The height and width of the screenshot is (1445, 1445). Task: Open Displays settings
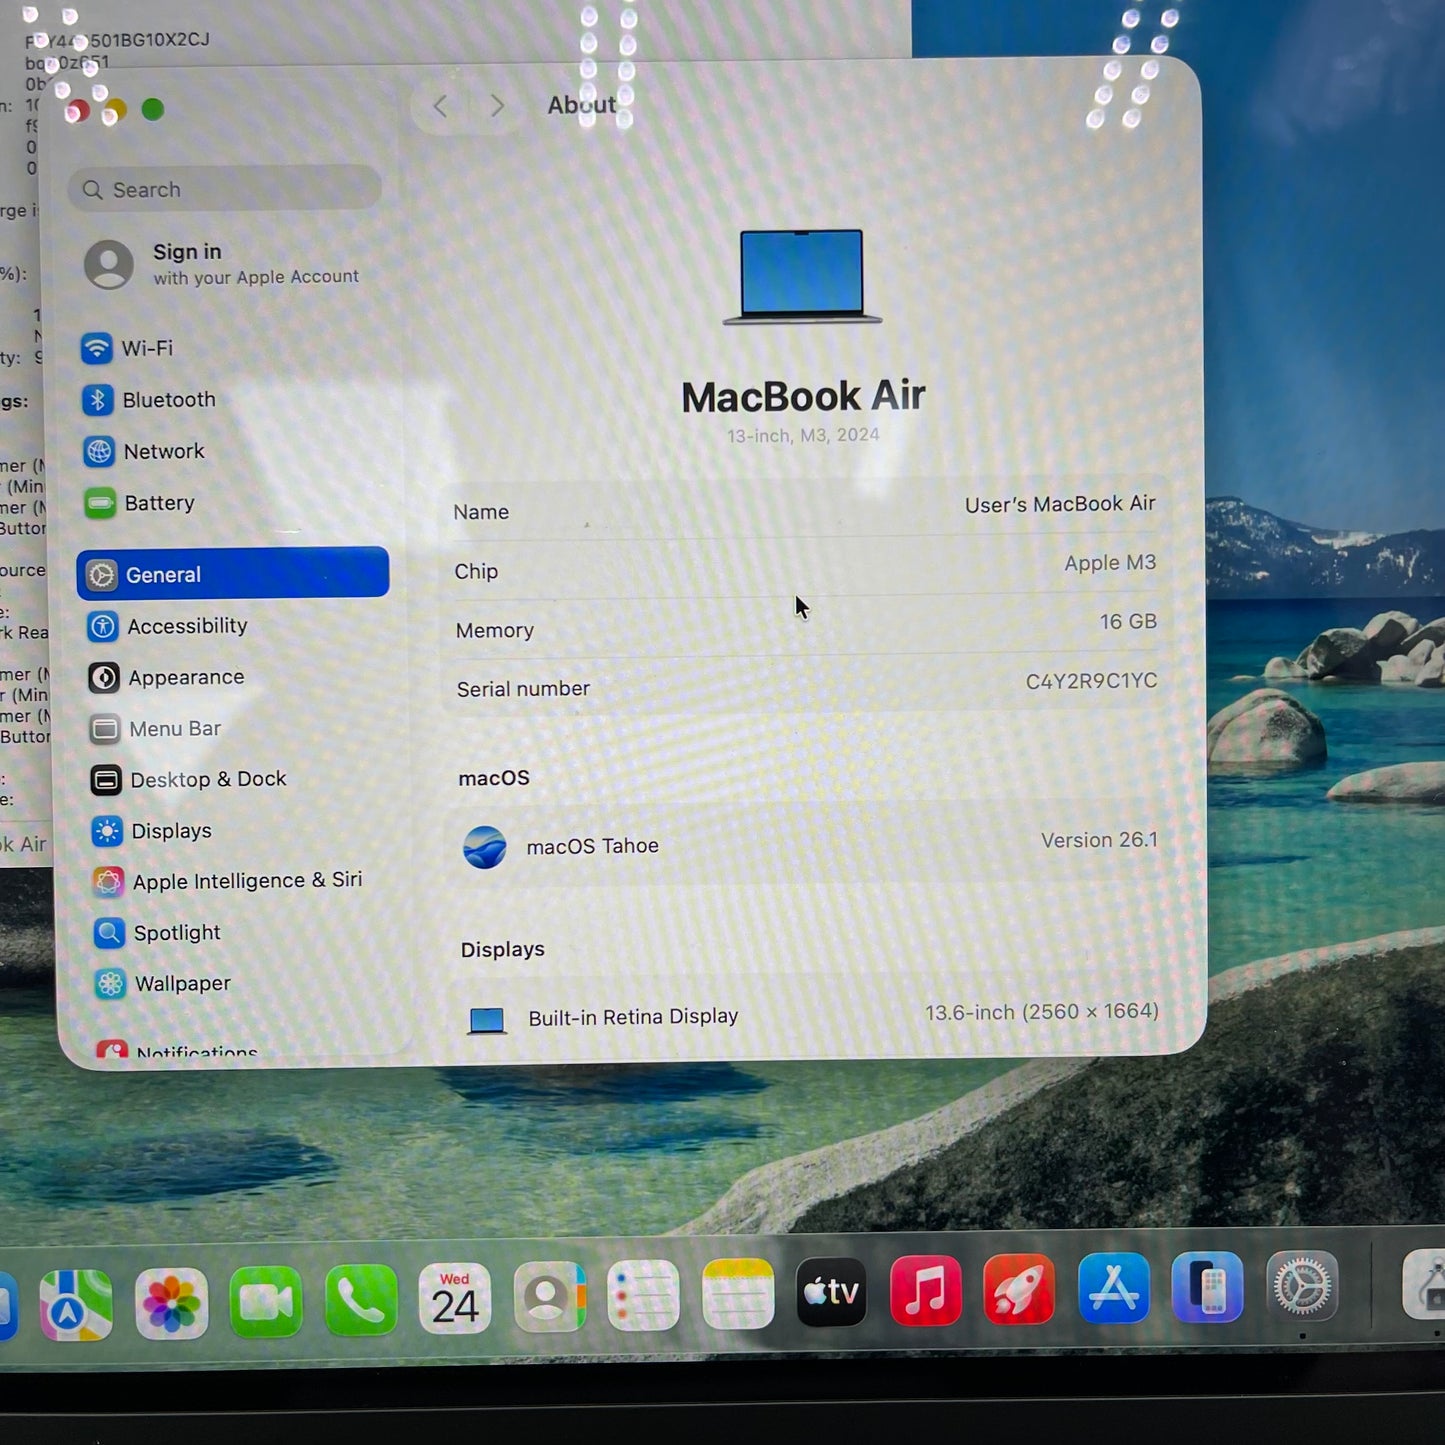(170, 831)
